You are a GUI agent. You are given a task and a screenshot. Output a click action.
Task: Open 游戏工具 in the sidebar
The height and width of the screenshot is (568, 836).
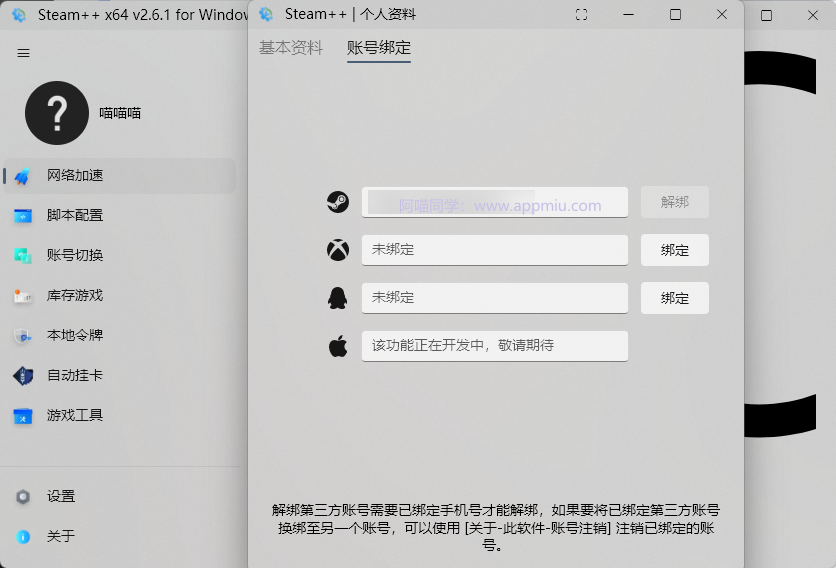119,415
